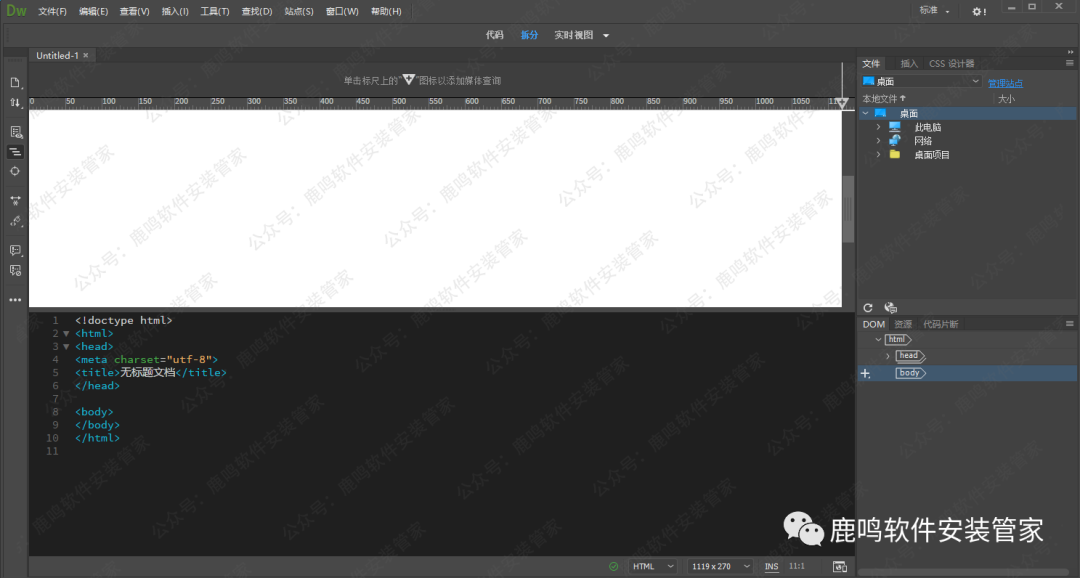The height and width of the screenshot is (578, 1080).
Task: Click the green check status icon
Action: coord(613,566)
